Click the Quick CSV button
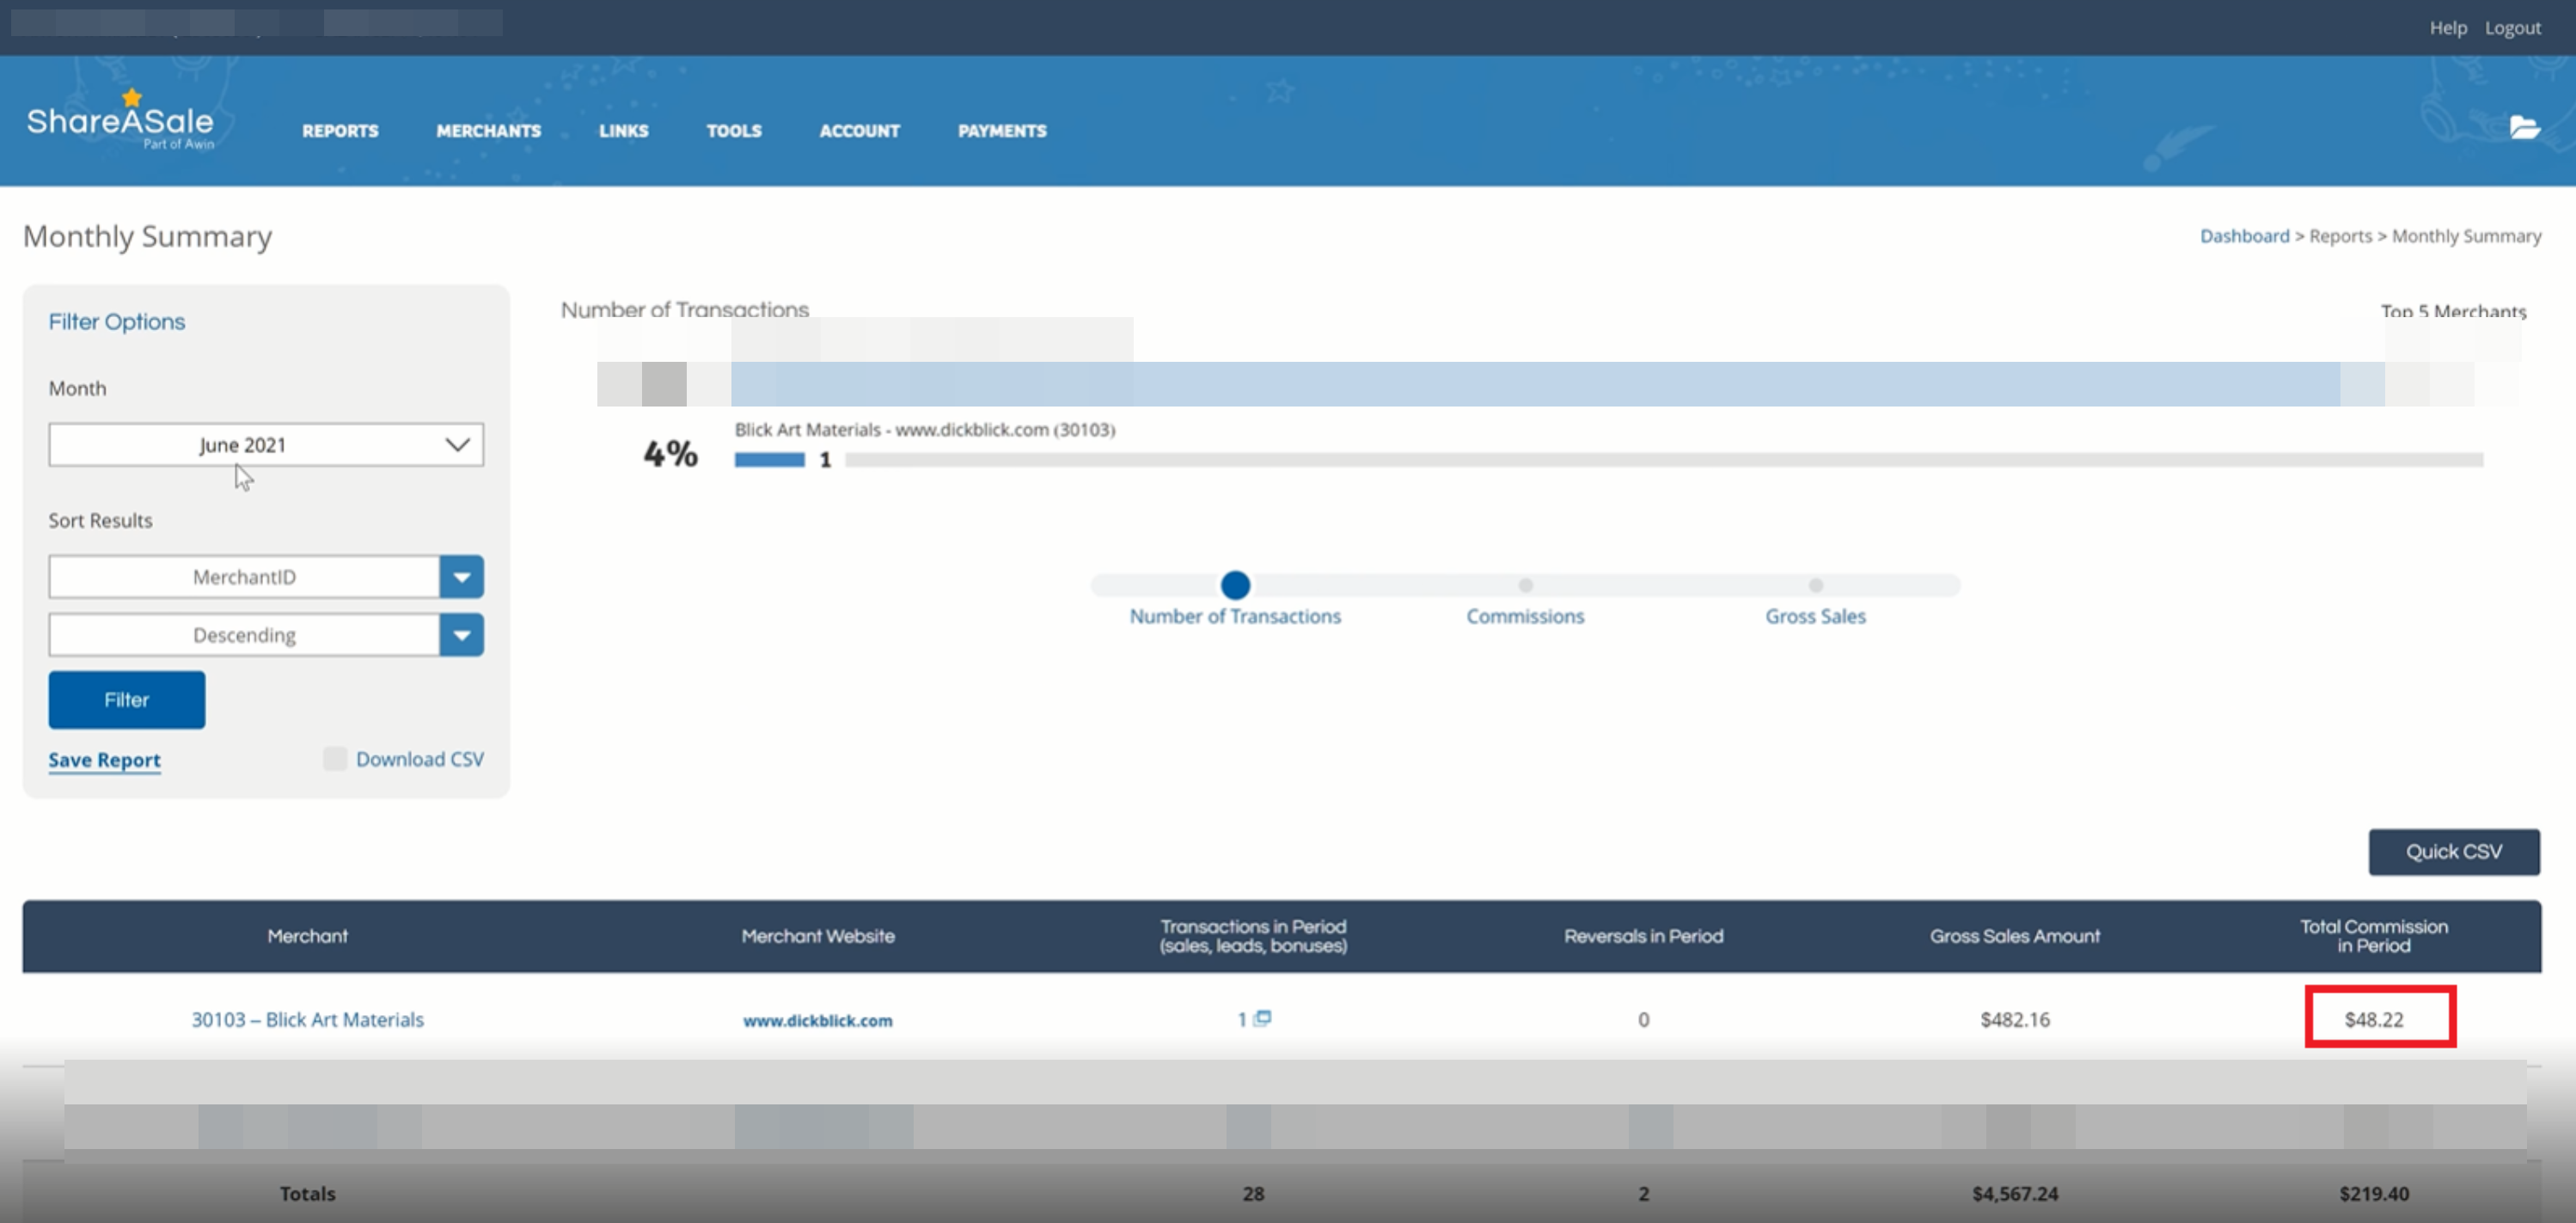Image resolution: width=2576 pixels, height=1223 pixels. (2453, 852)
